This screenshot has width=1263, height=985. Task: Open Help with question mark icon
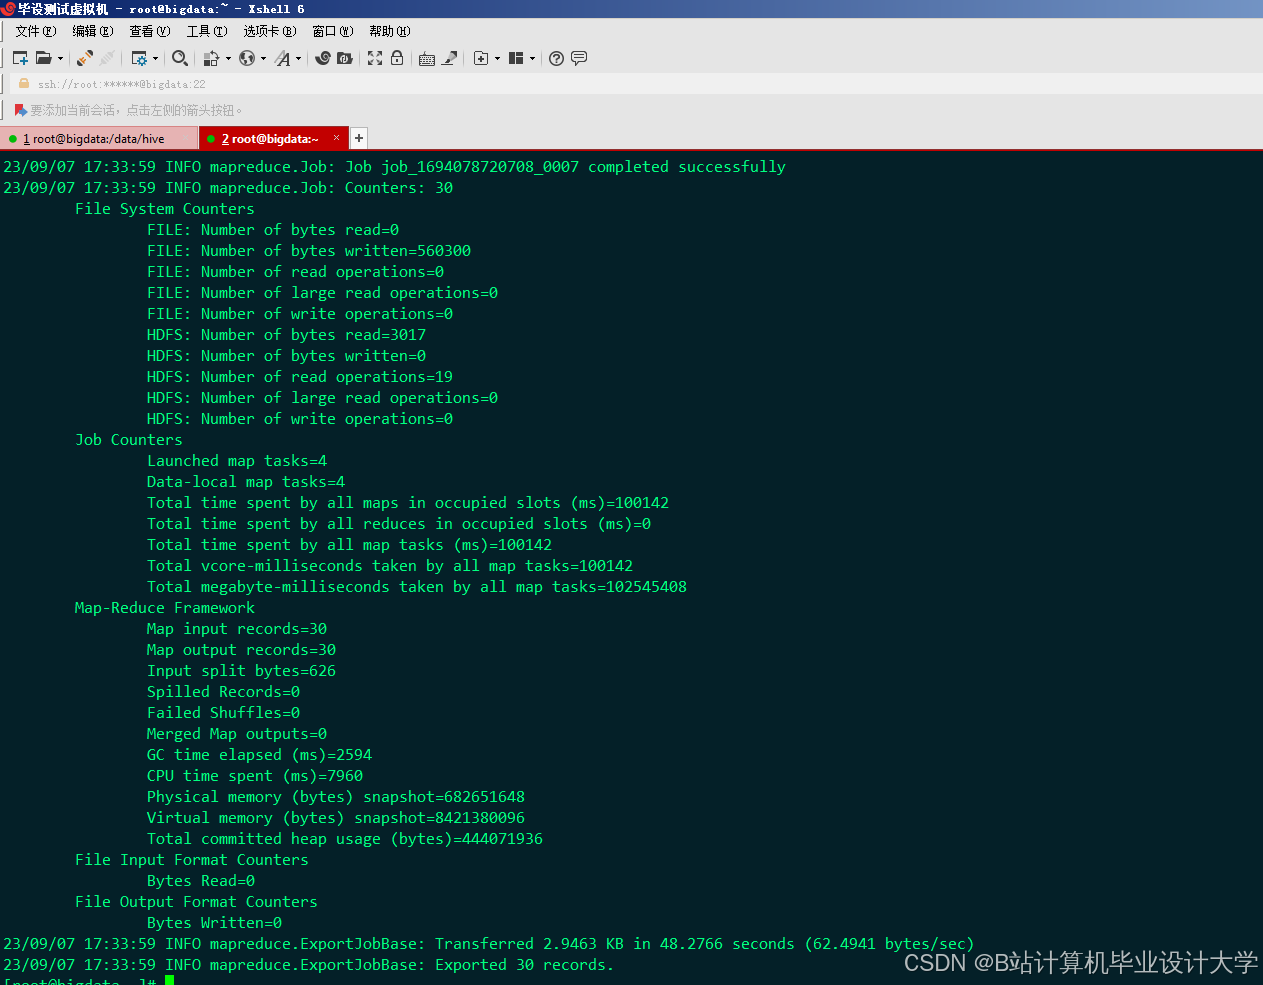[557, 58]
